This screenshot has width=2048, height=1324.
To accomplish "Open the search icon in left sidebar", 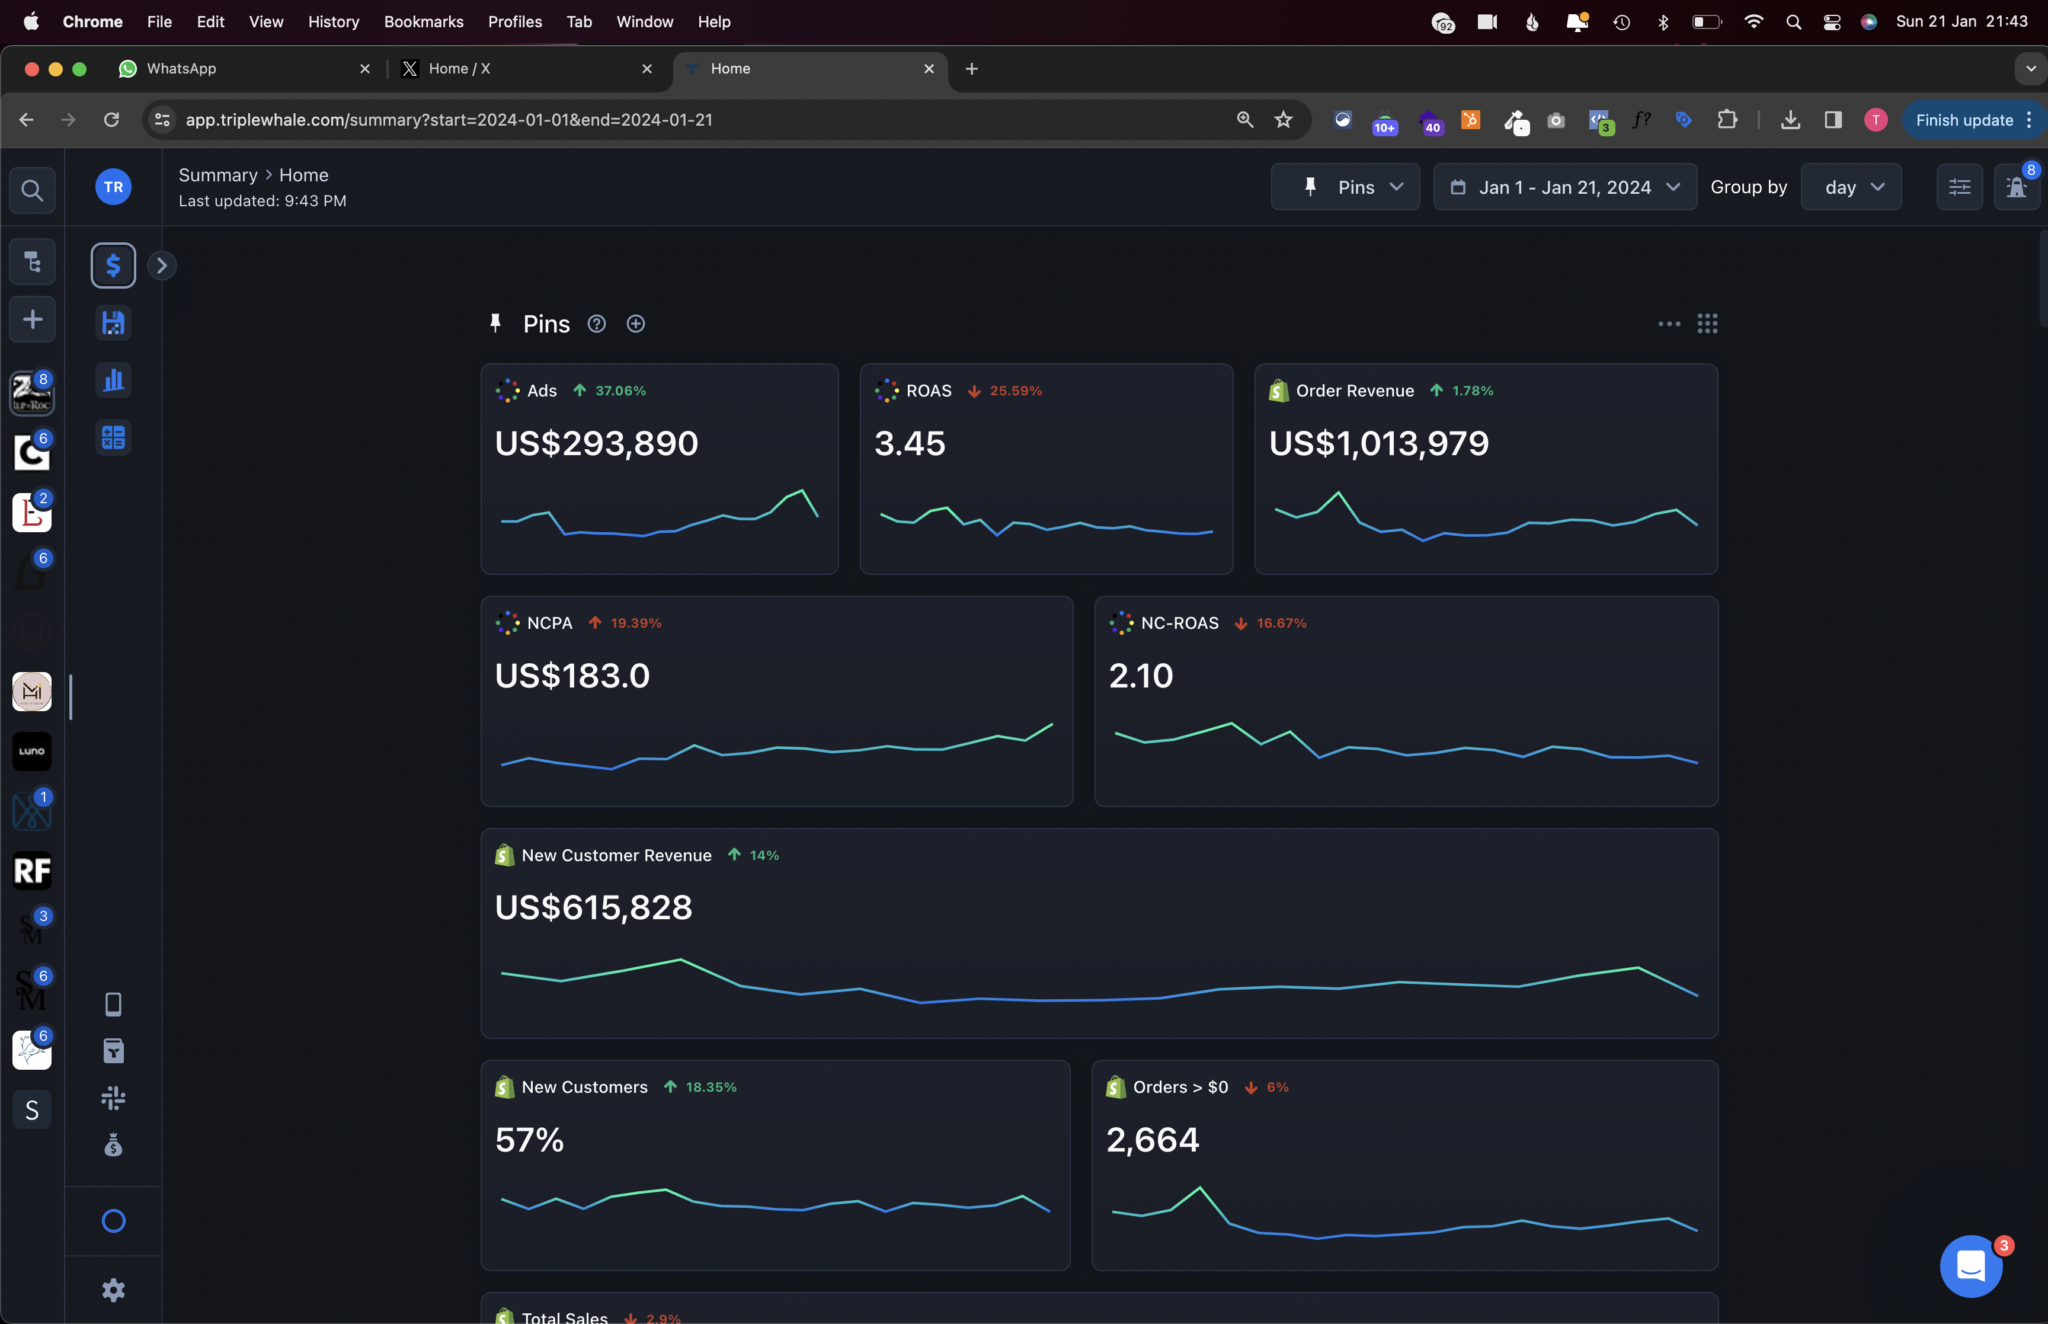I will (32, 190).
